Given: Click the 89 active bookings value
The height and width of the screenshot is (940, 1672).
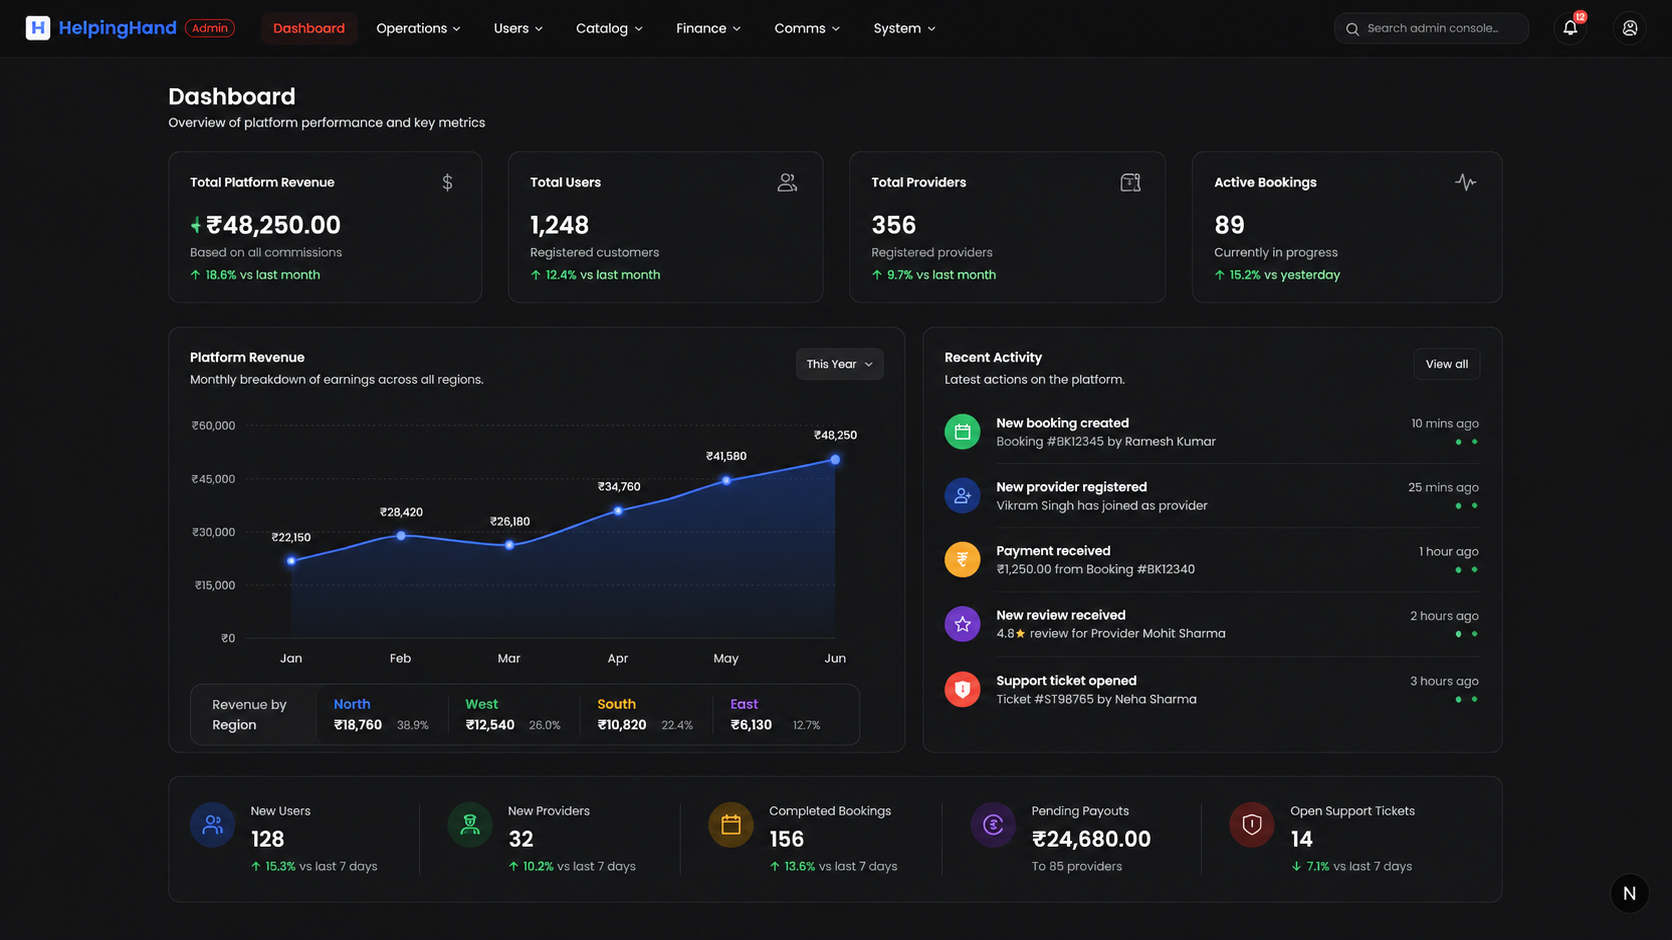Looking at the screenshot, I should point(1229,225).
